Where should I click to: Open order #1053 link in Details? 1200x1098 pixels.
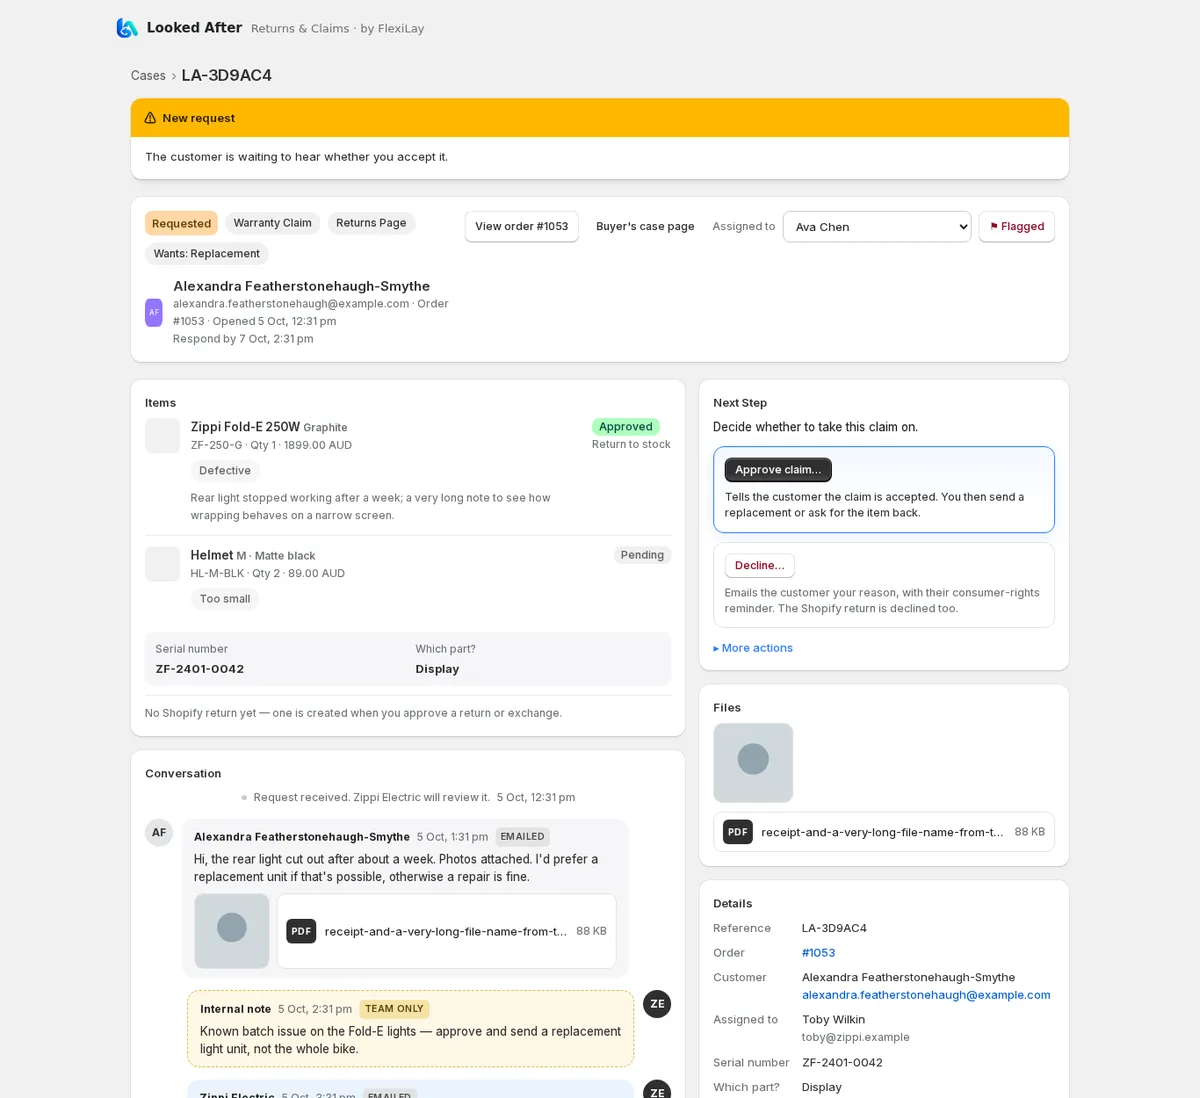[x=818, y=953]
